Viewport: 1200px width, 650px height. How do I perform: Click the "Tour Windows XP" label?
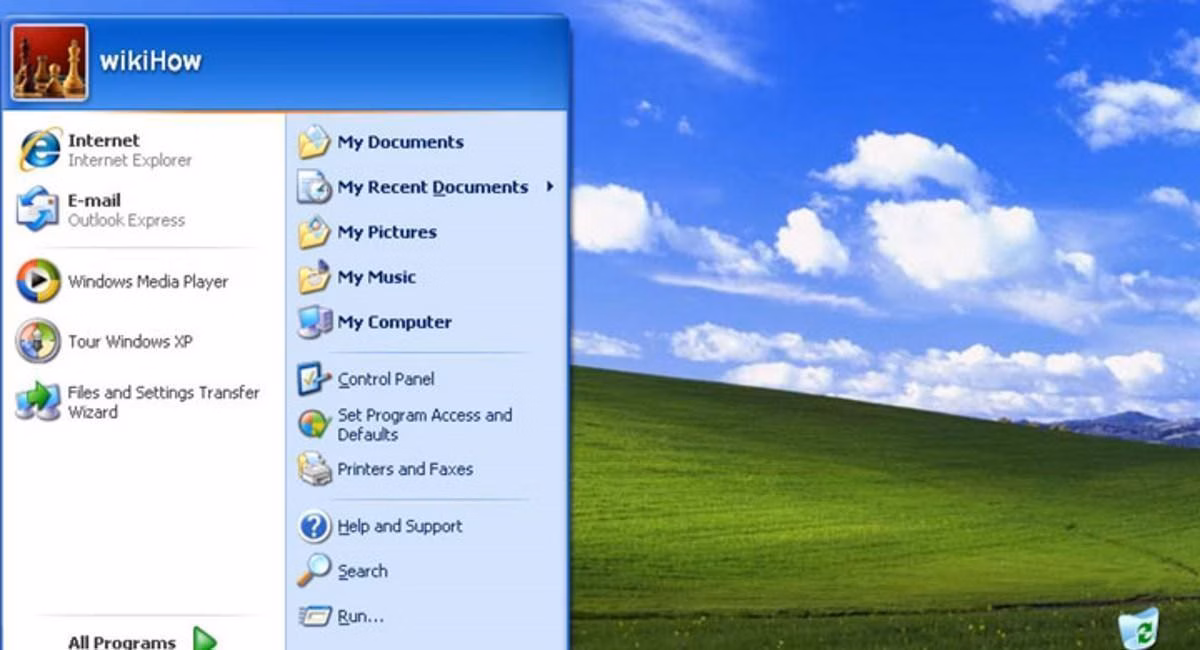point(130,342)
